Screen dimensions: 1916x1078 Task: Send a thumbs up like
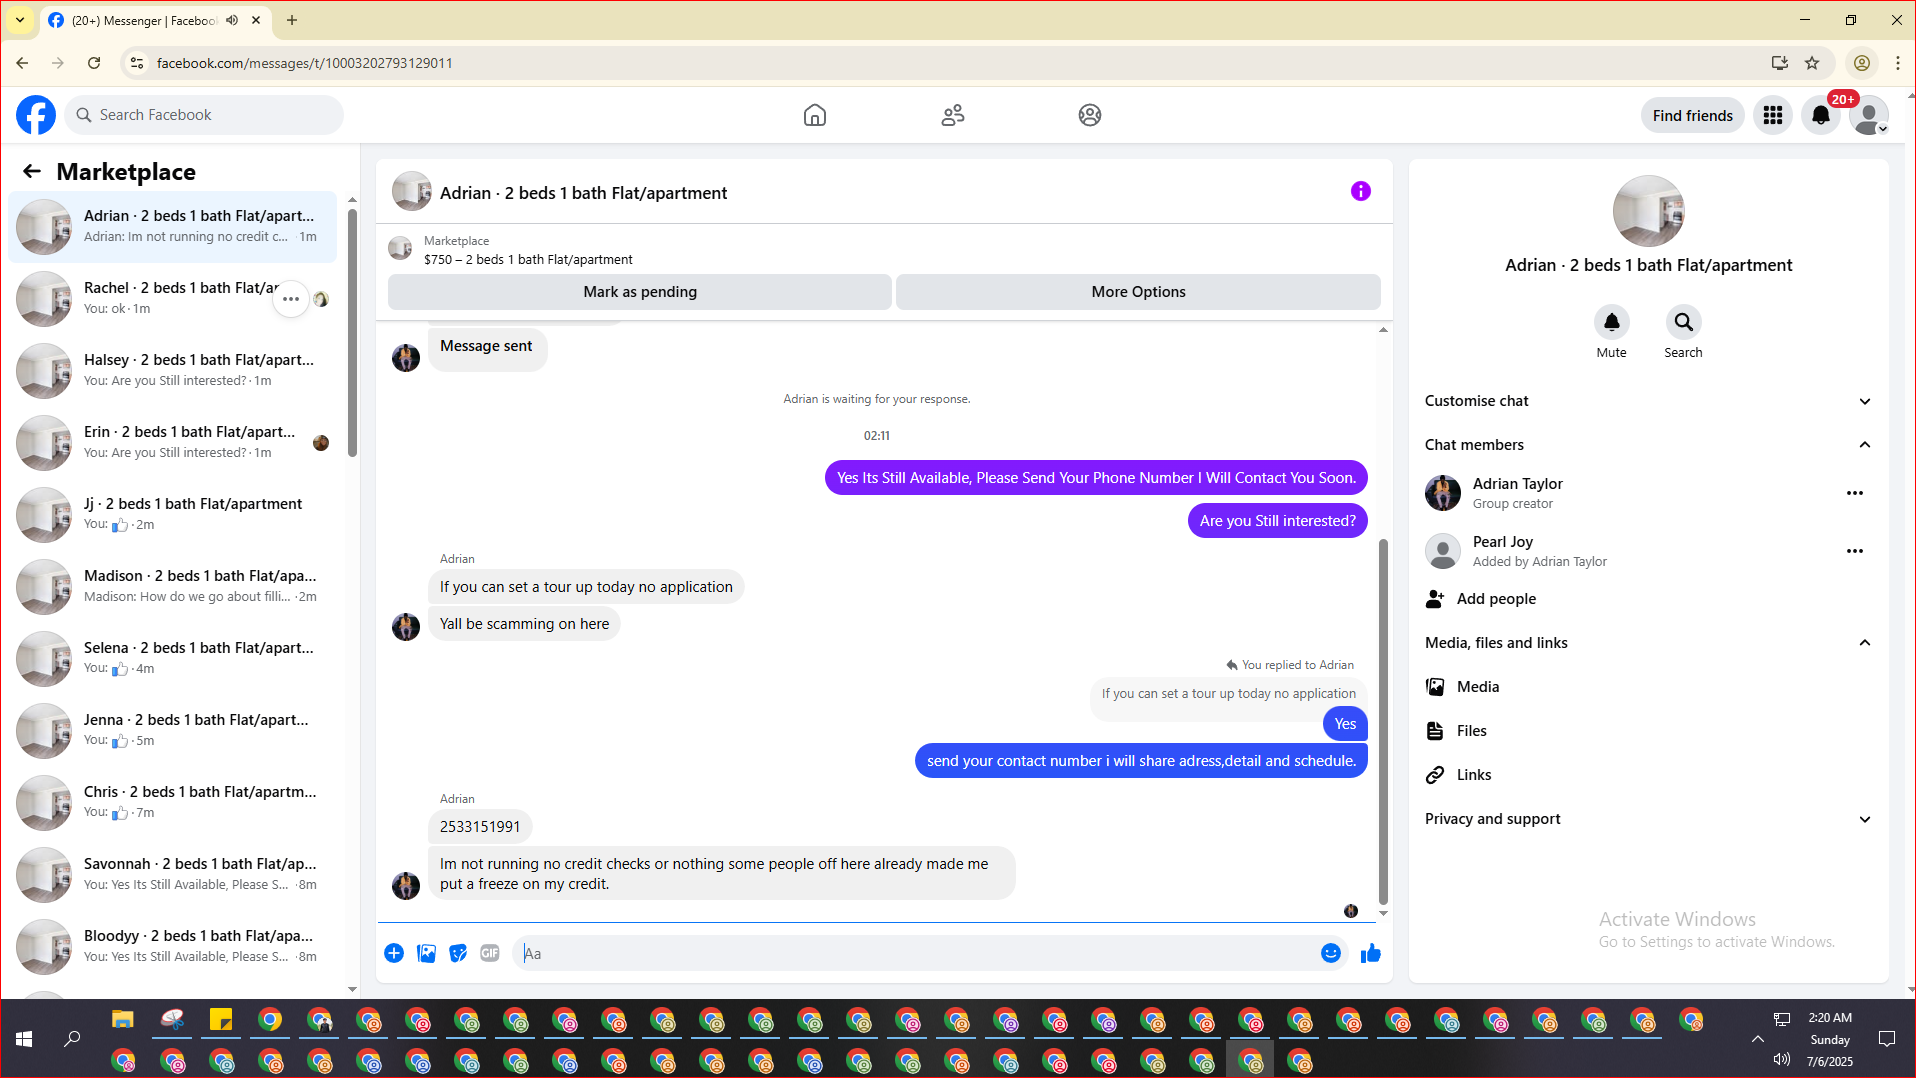[x=1371, y=953]
